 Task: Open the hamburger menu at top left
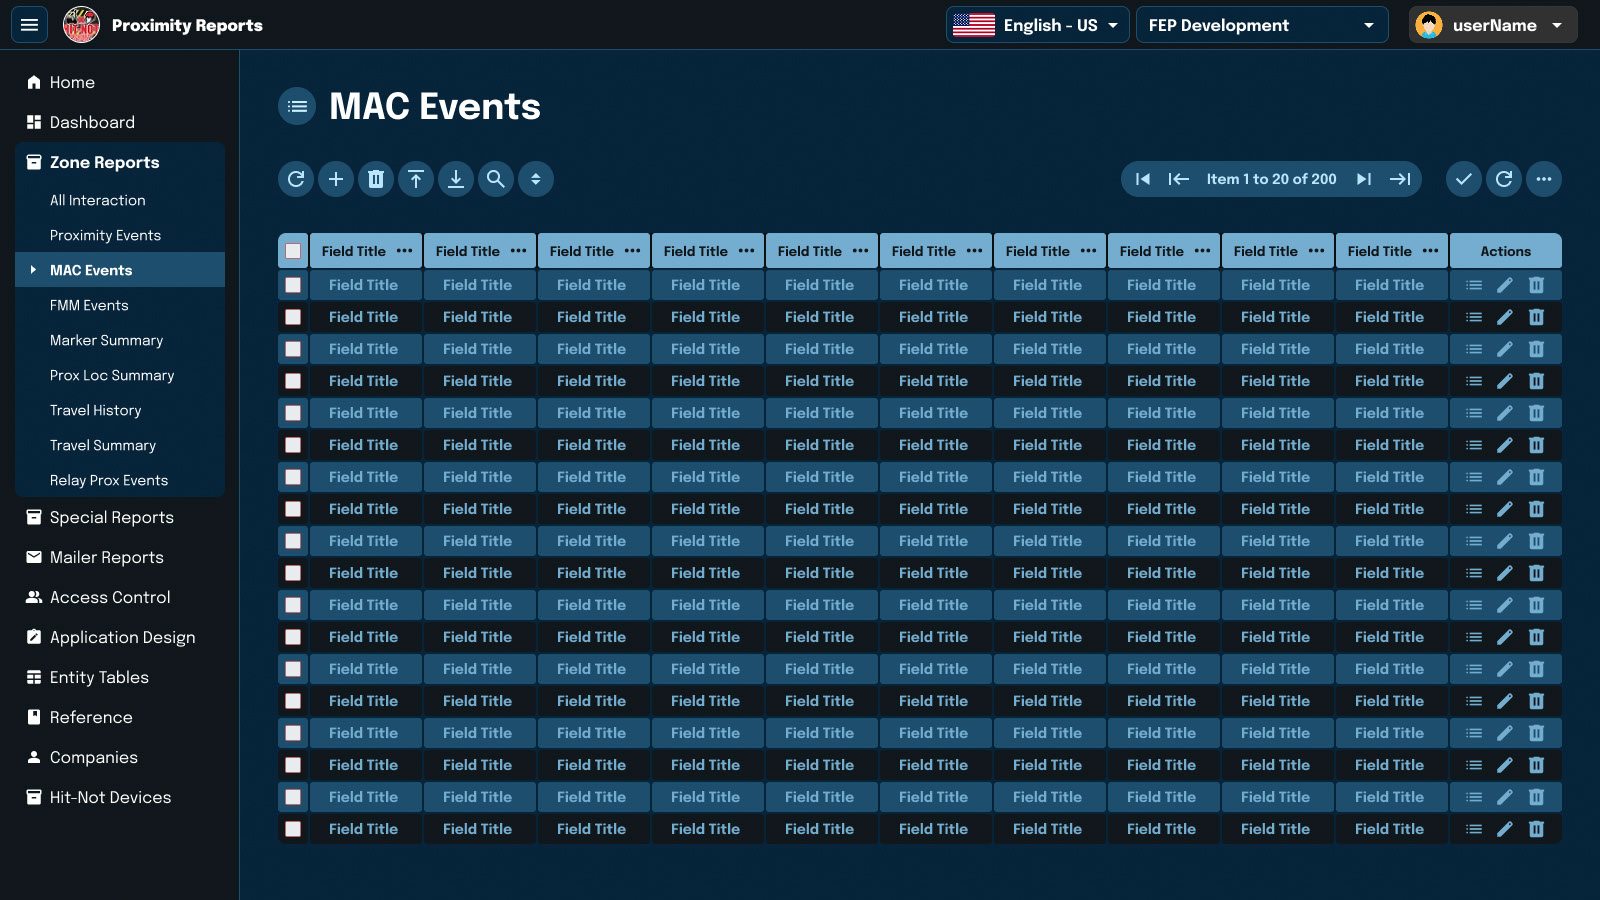click(30, 25)
